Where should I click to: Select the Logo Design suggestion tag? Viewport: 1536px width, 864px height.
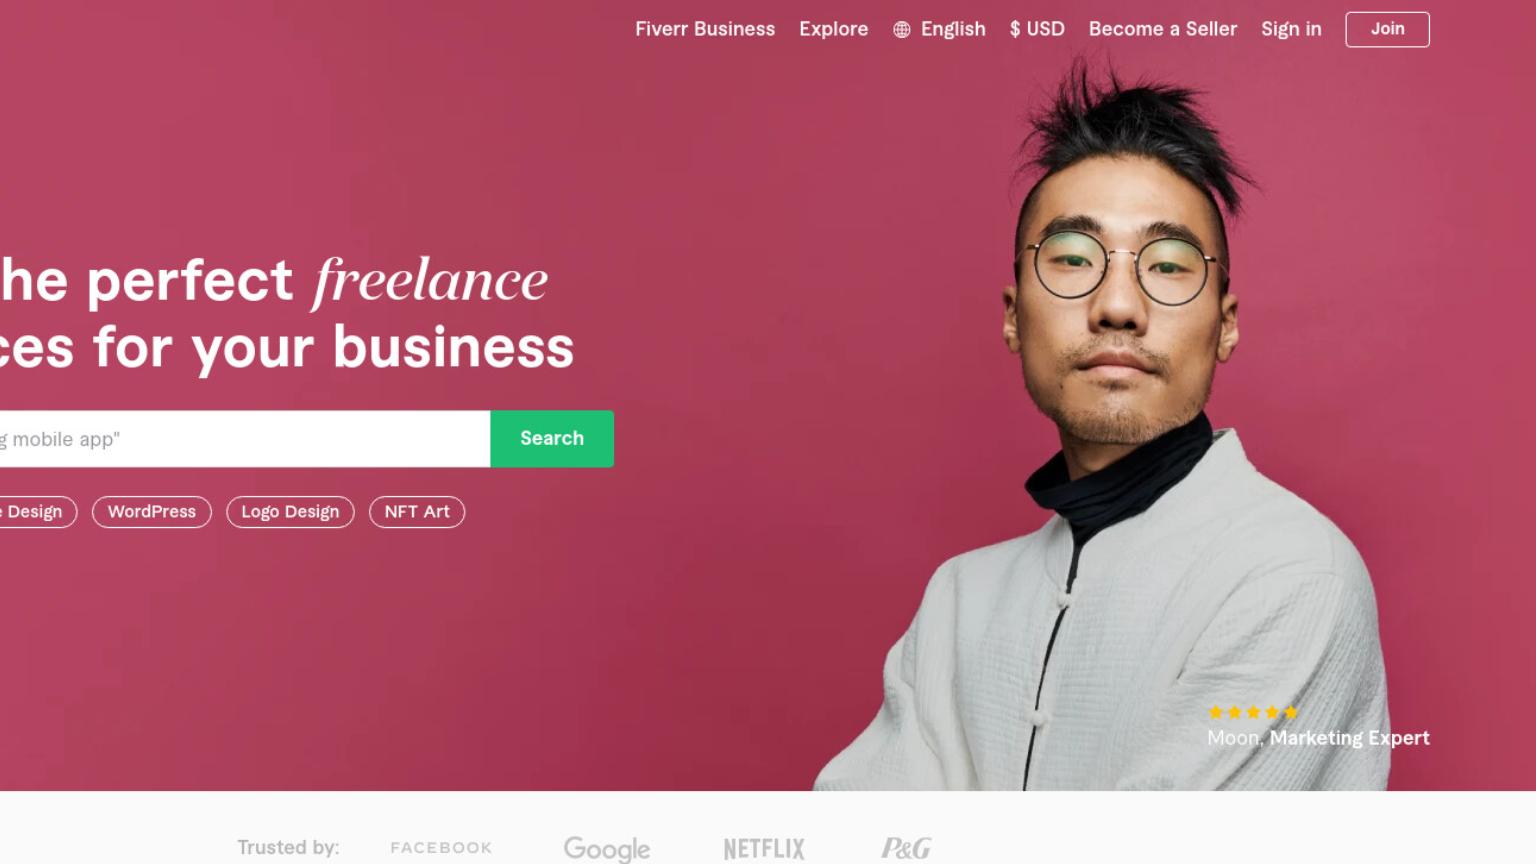pos(290,512)
